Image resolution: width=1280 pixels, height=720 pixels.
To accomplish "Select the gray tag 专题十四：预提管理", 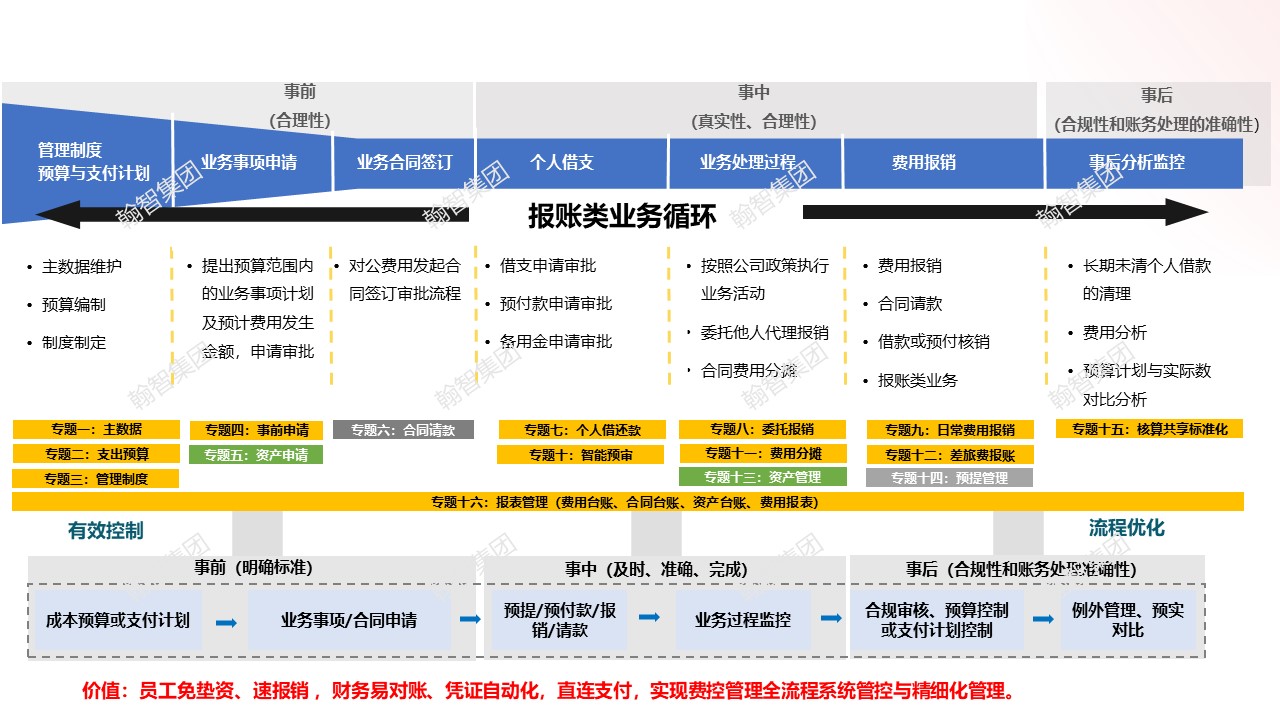I will click(x=949, y=479).
